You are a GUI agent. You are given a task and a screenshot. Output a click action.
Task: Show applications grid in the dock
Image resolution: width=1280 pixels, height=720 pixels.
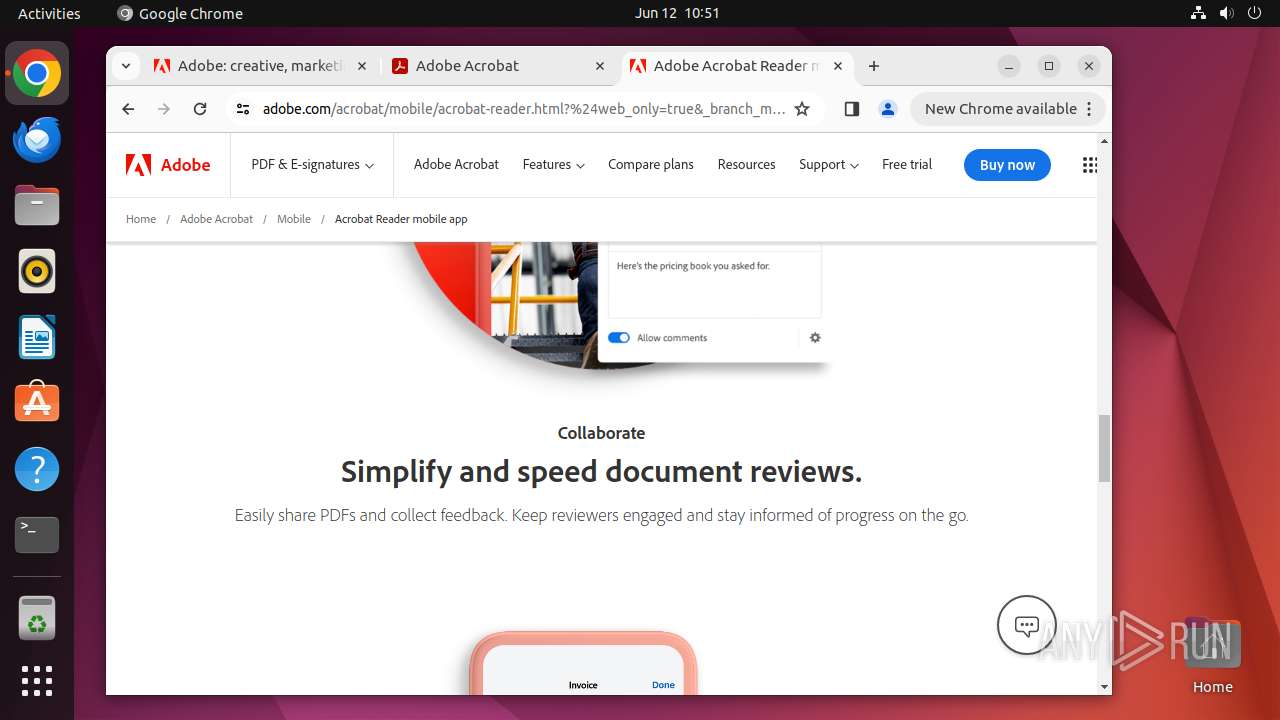(x=37, y=681)
